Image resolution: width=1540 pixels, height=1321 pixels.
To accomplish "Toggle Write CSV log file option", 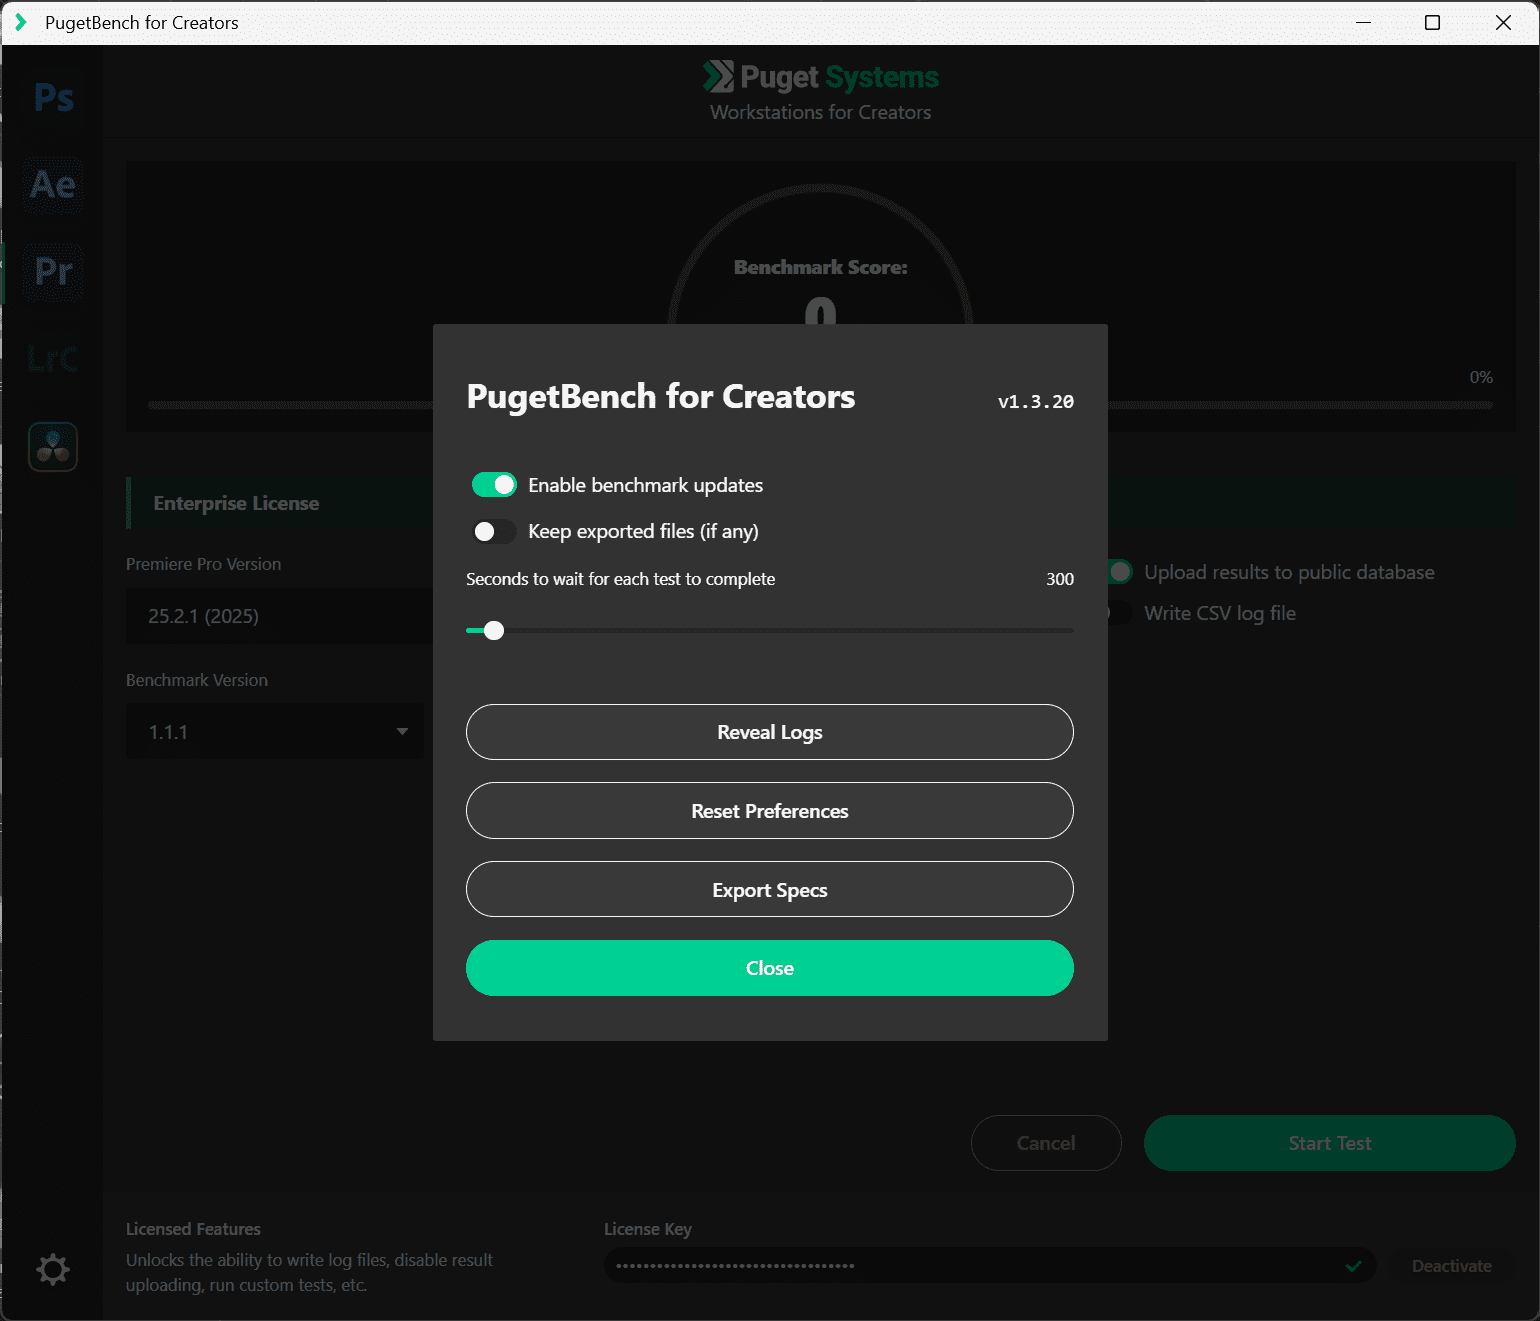I will click(x=1119, y=613).
